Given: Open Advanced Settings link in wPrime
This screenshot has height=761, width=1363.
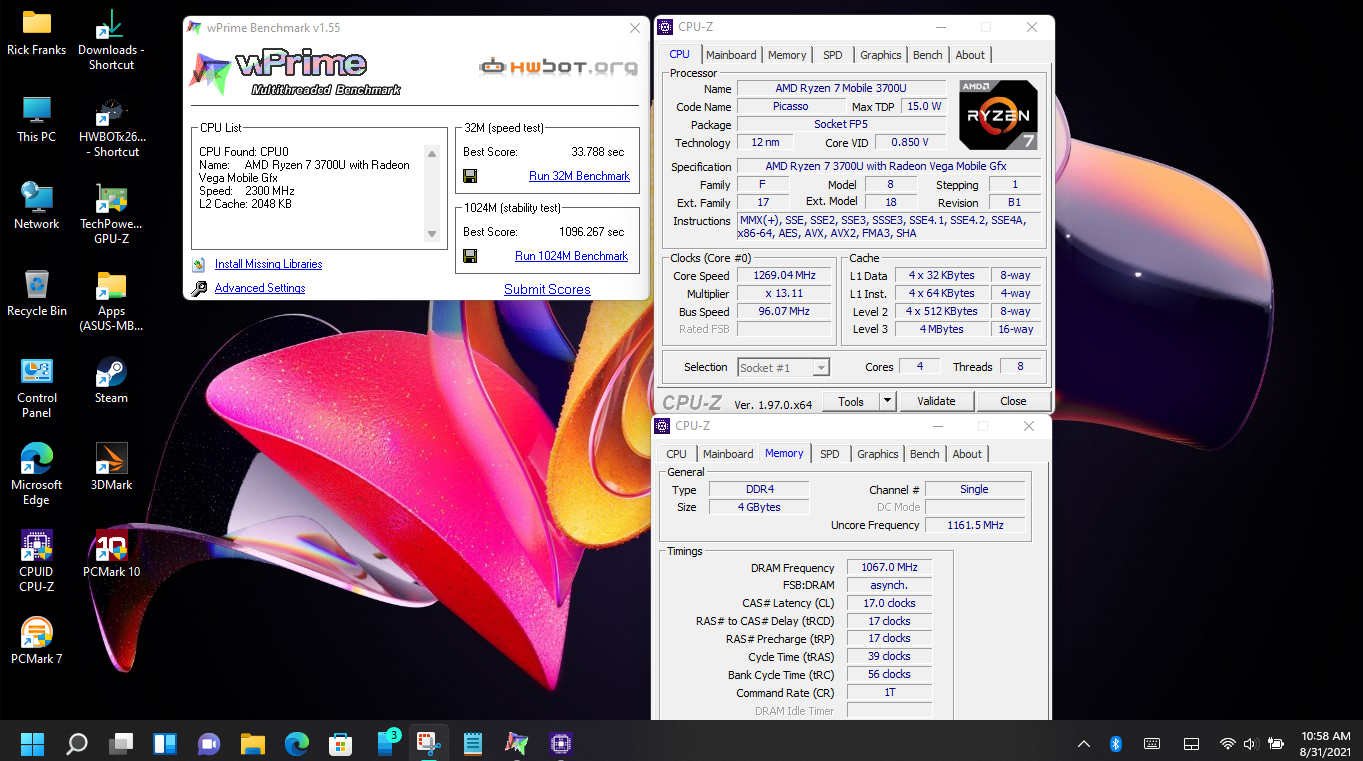Looking at the screenshot, I should (260, 288).
